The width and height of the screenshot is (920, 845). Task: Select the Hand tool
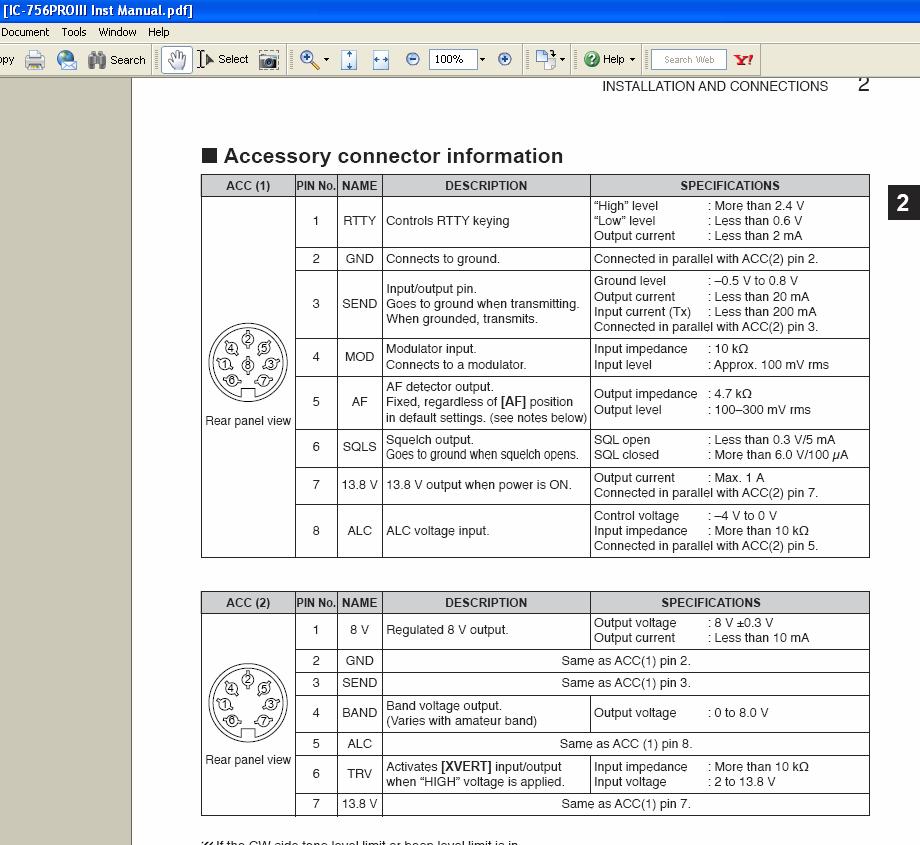177,60
